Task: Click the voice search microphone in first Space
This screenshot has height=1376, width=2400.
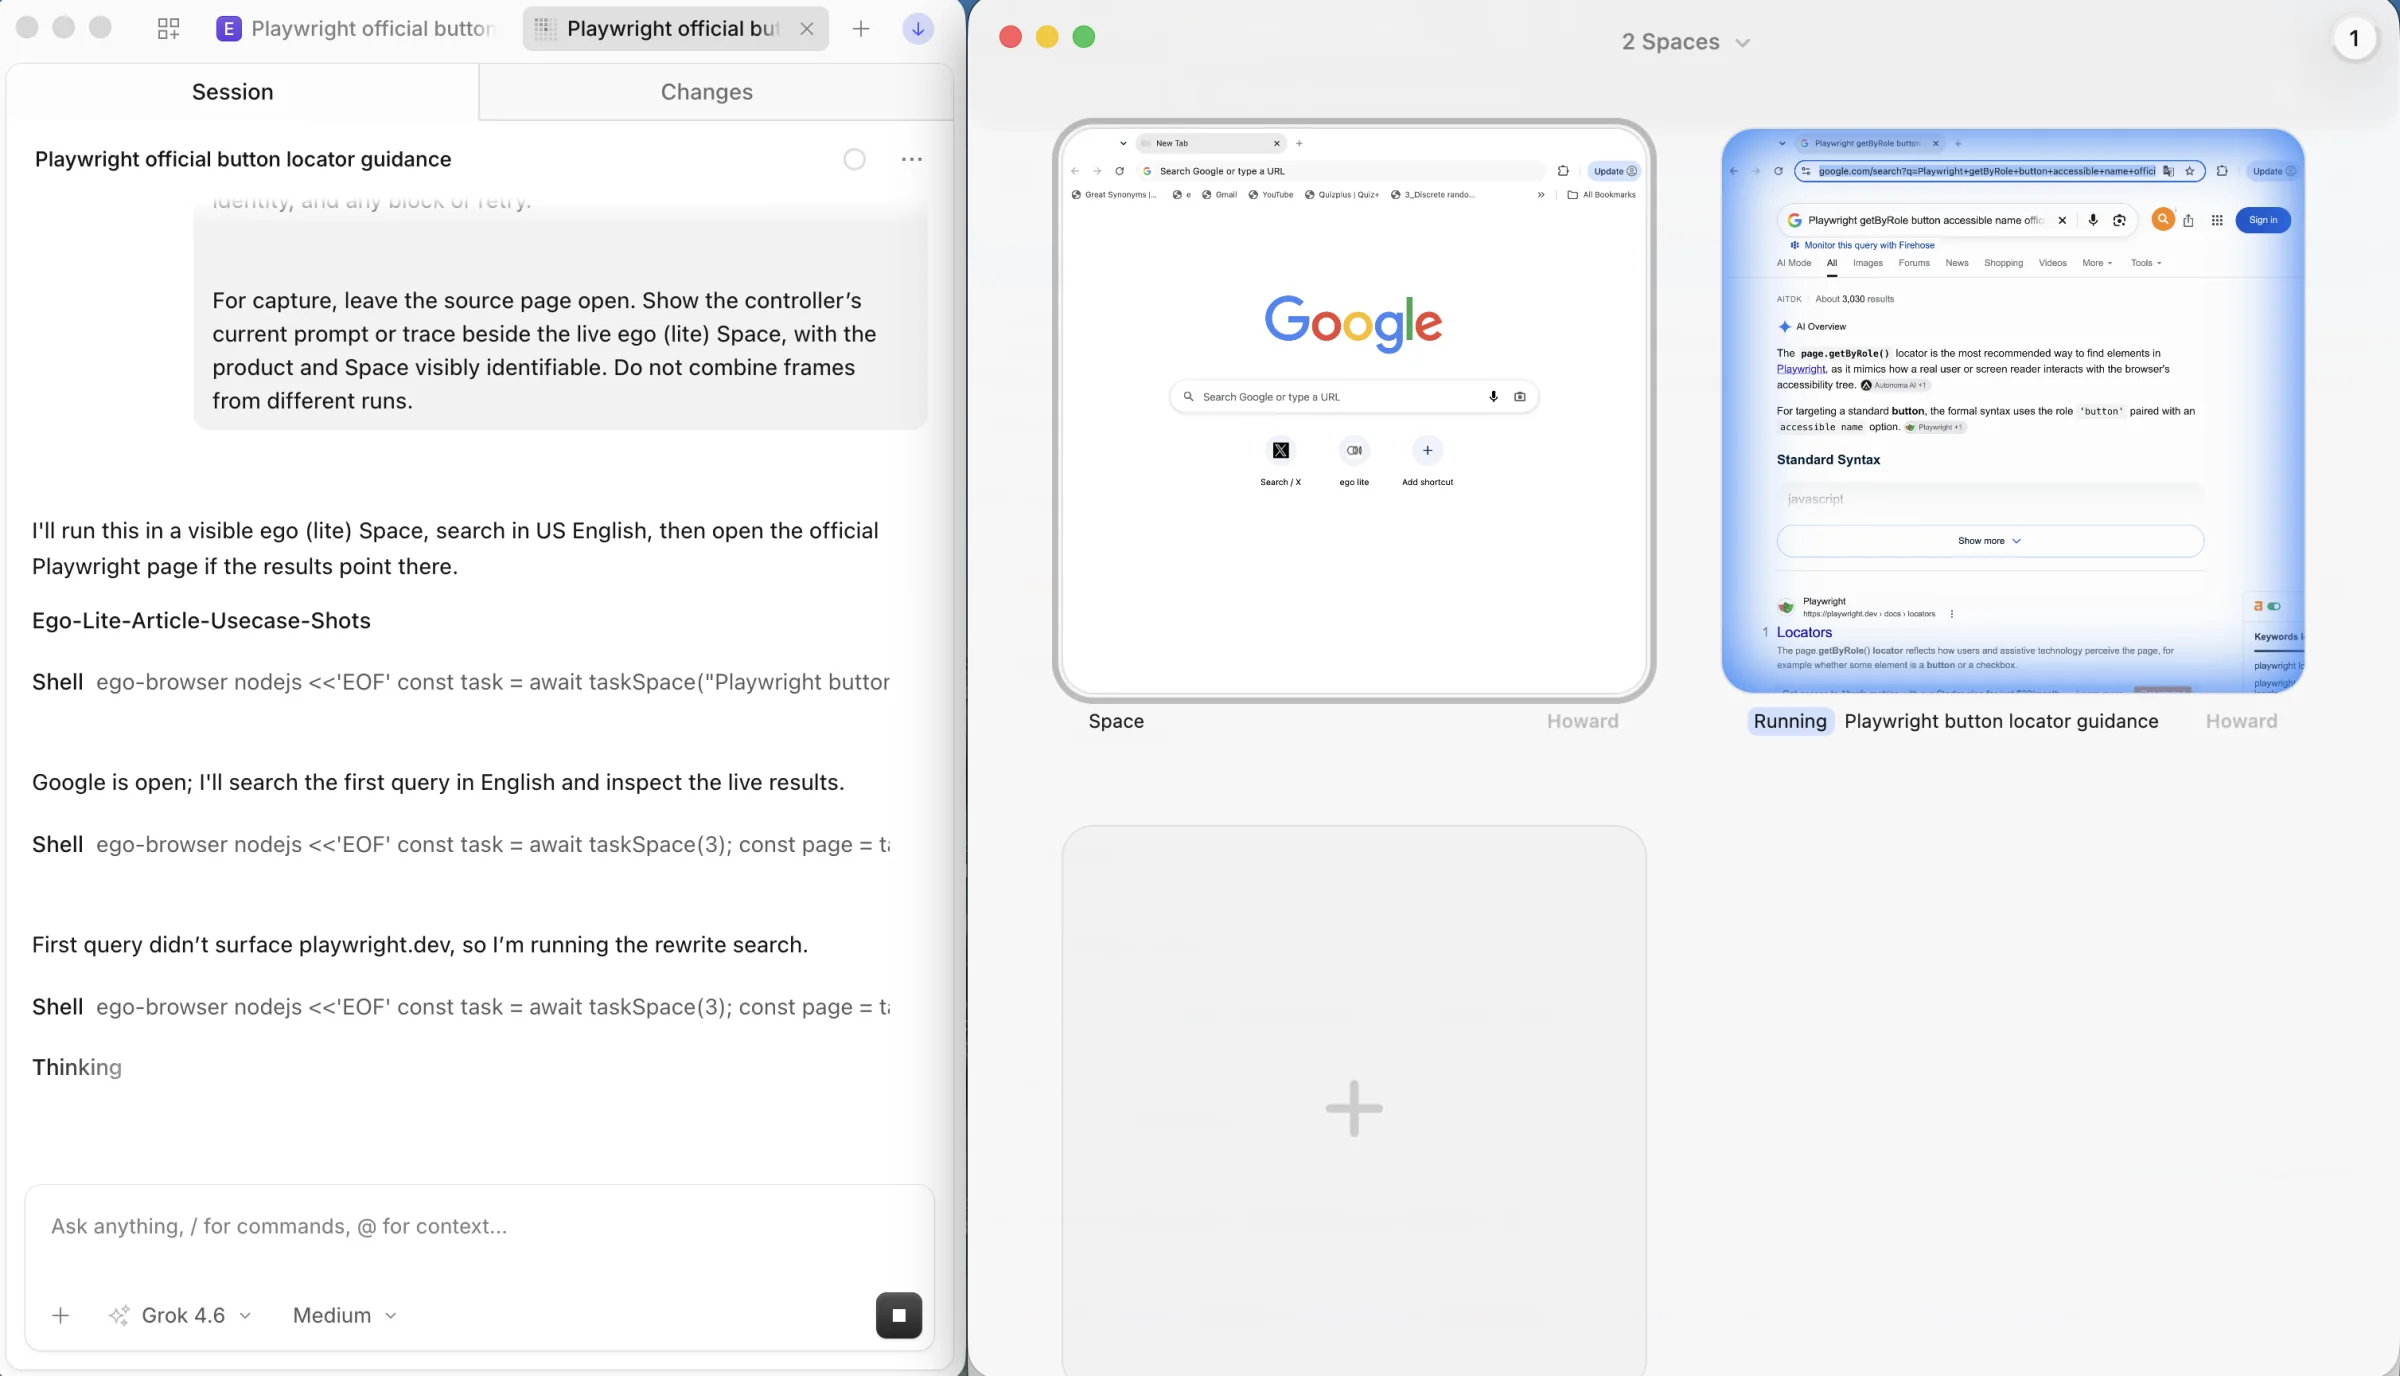Action: (x=1493, y=397)
